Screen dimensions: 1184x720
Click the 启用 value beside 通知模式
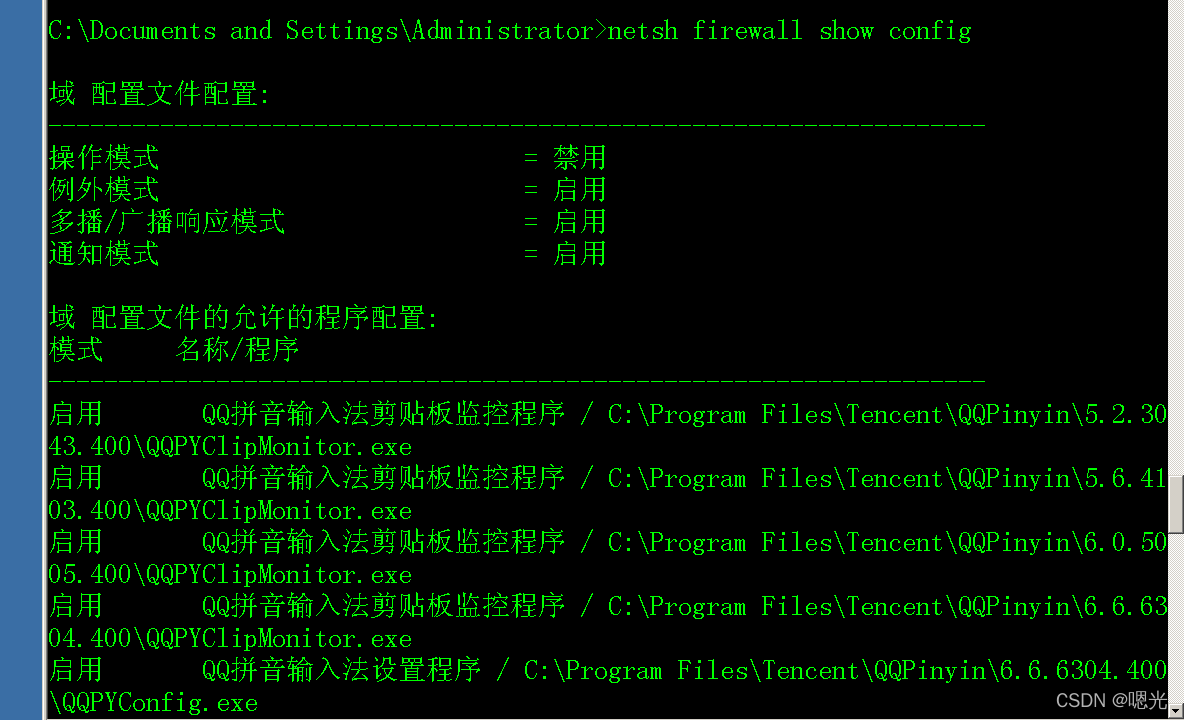pos(579,254)
